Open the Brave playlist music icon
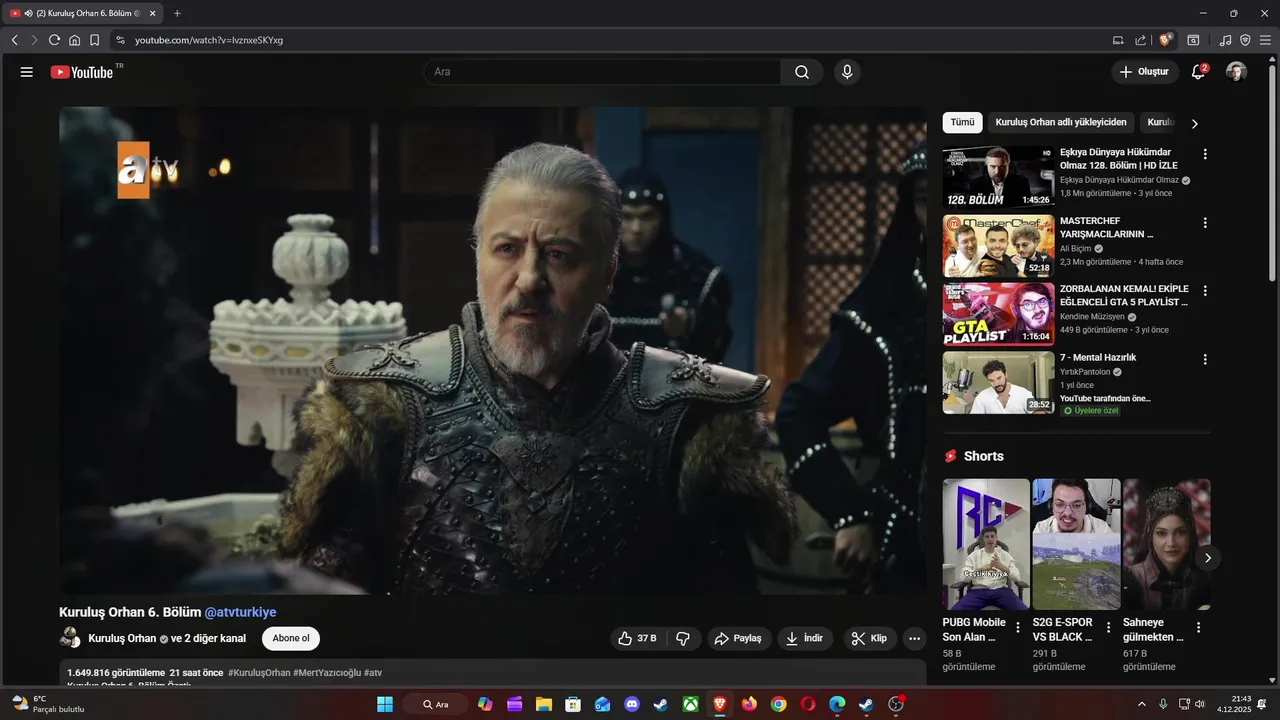 [x=1225, y=40]
